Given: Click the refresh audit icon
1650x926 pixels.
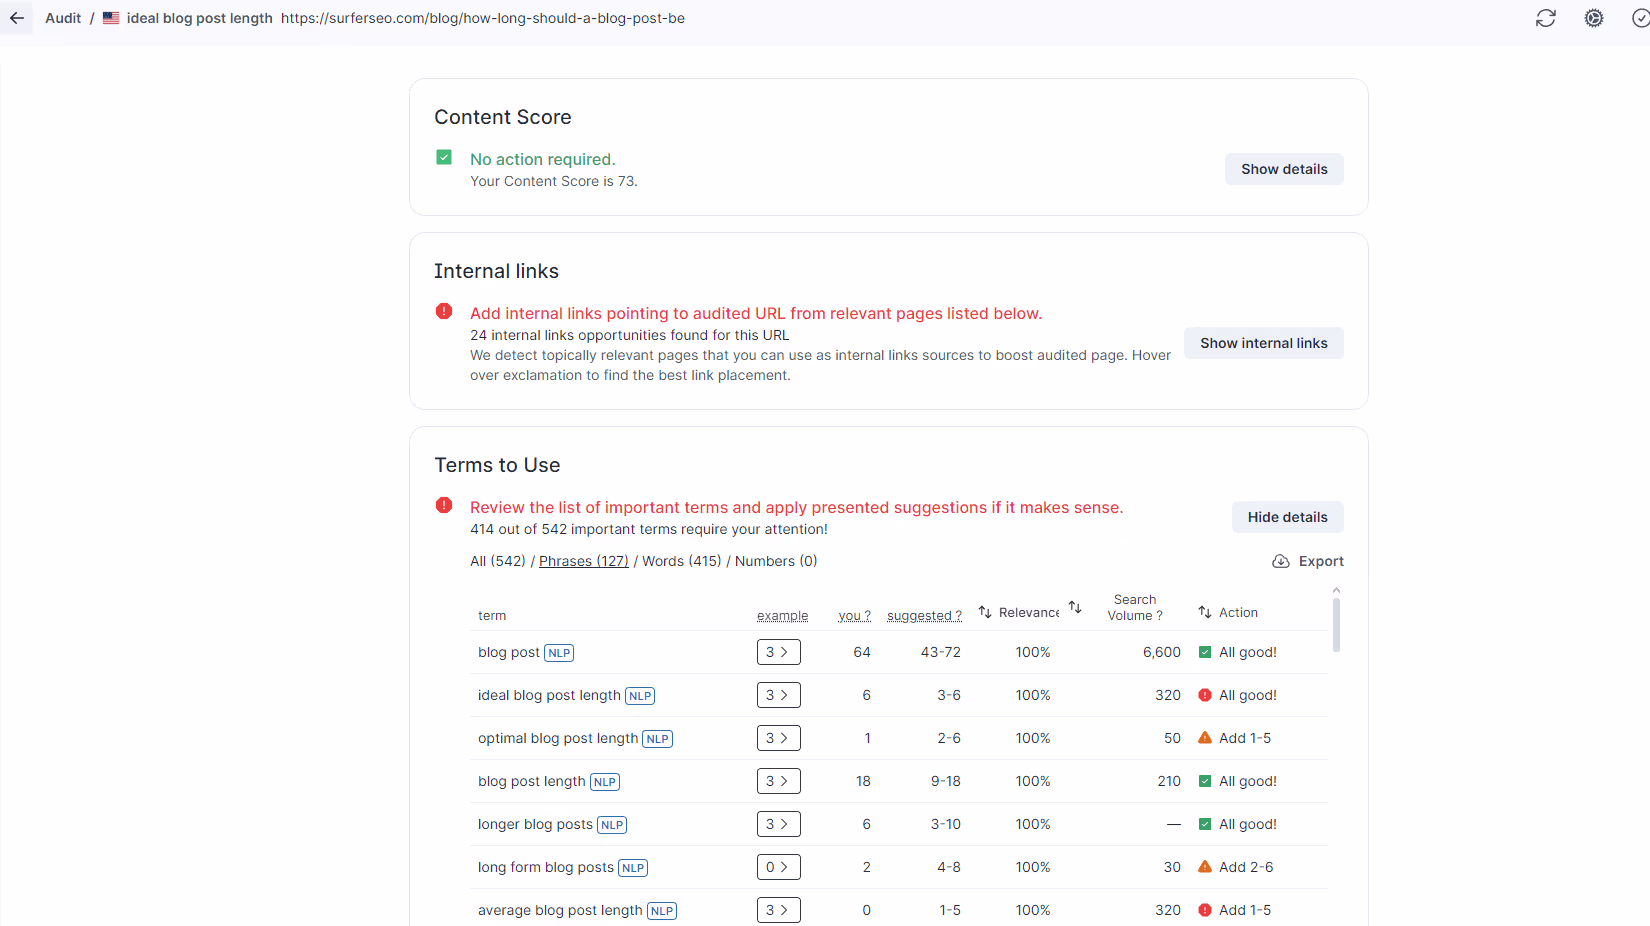Looking at the screenshot, I should click(1546, 18).
